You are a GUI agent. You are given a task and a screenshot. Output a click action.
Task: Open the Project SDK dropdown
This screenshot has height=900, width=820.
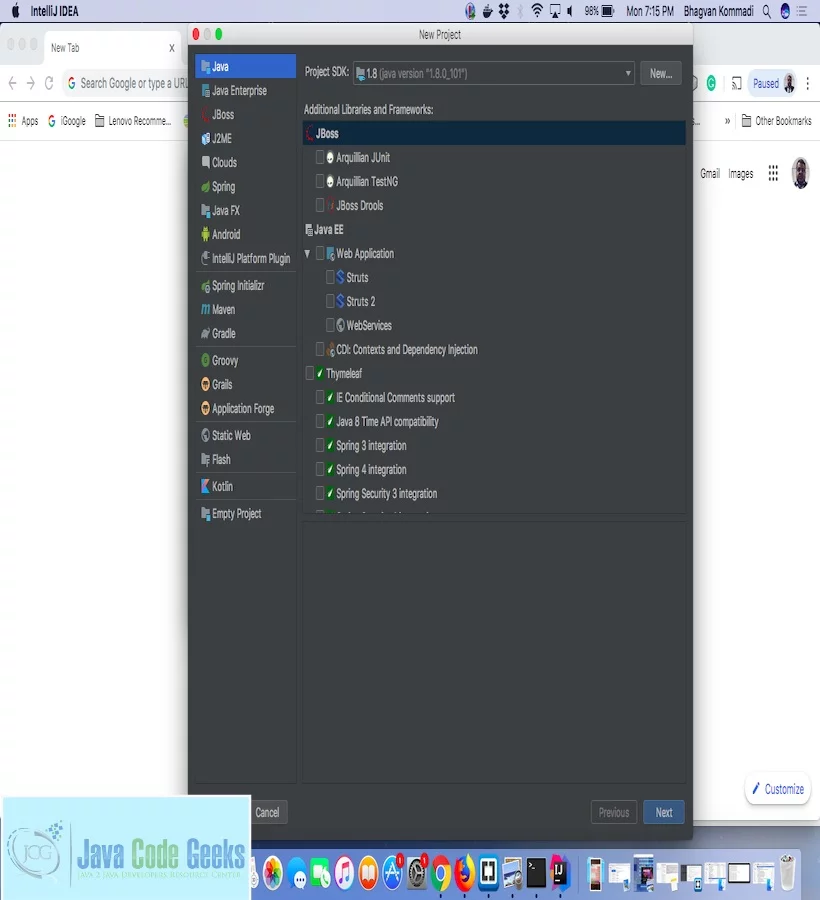click(493, 73)
